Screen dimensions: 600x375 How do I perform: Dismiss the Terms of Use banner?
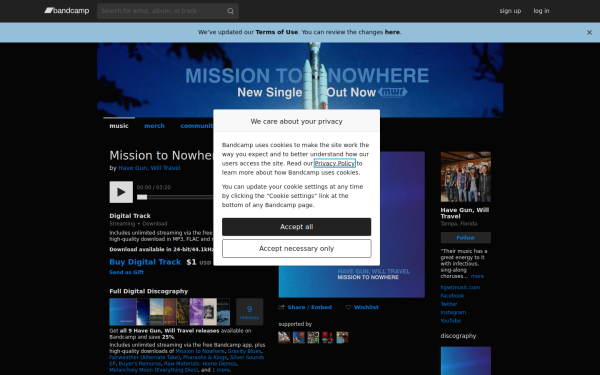[x=589, y=33]
